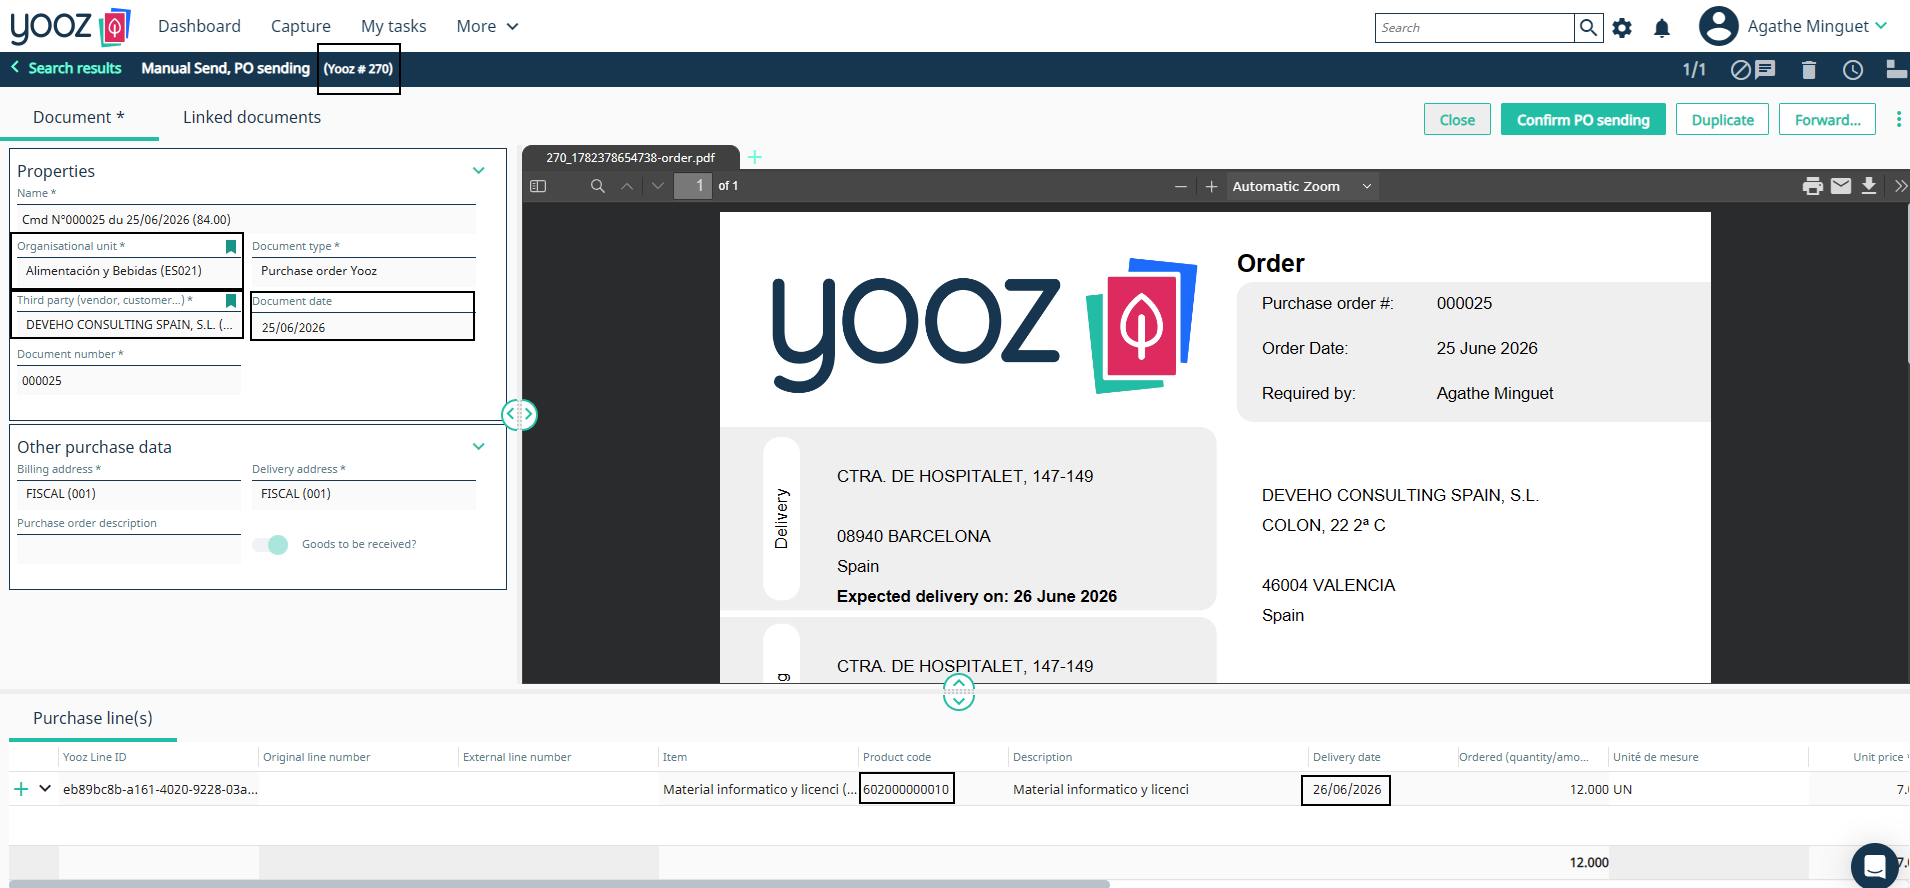Click the horizontal scrollbar of purchase lines
The height and width of the screenshot is (888, 1910).
point(560,884)
